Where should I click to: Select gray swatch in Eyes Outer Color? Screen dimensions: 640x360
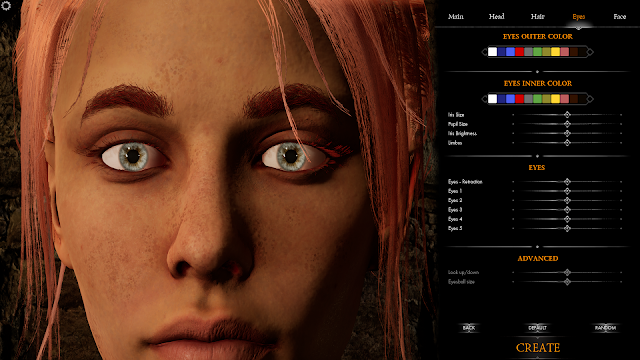(529, 52)
